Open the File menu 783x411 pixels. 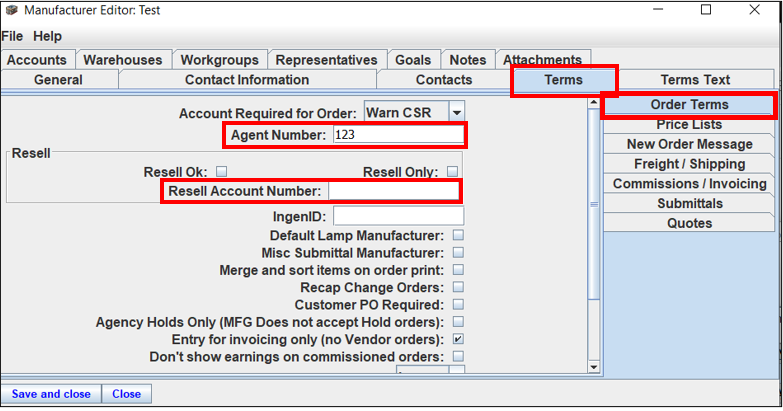(12, 36)
